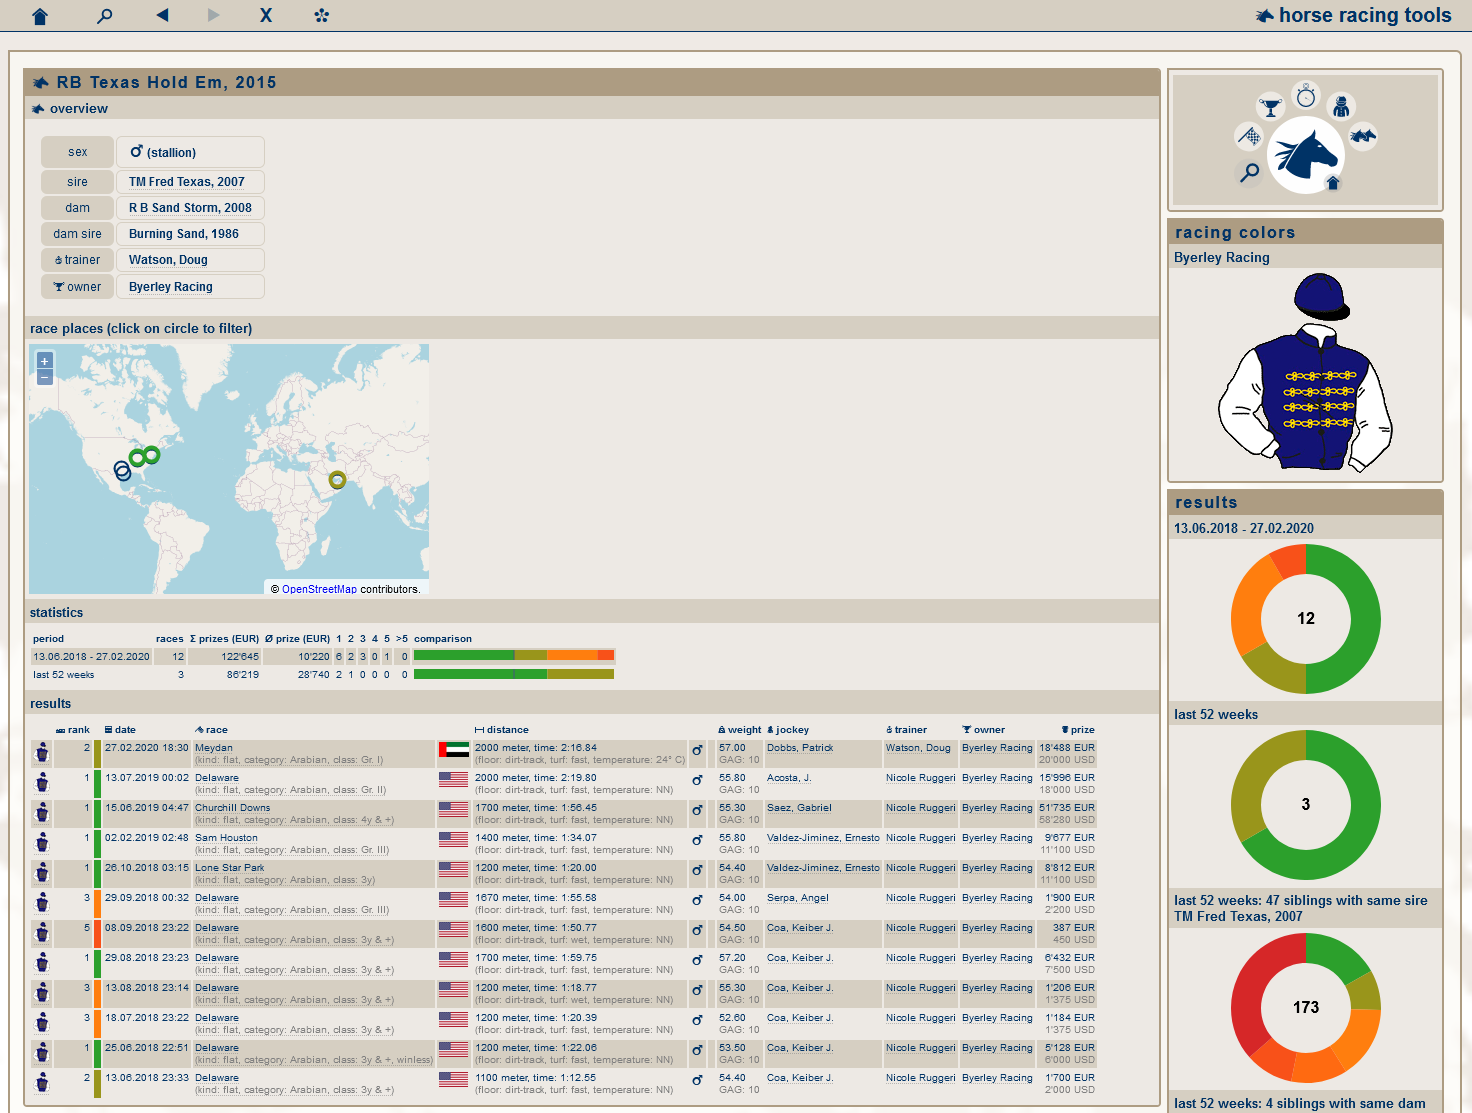The height and width of the screenshot is (1113, 1472).
Task: Open sire link TM Fred Texas, 2007
Action: pyautogui.click(x=187, y=182)
